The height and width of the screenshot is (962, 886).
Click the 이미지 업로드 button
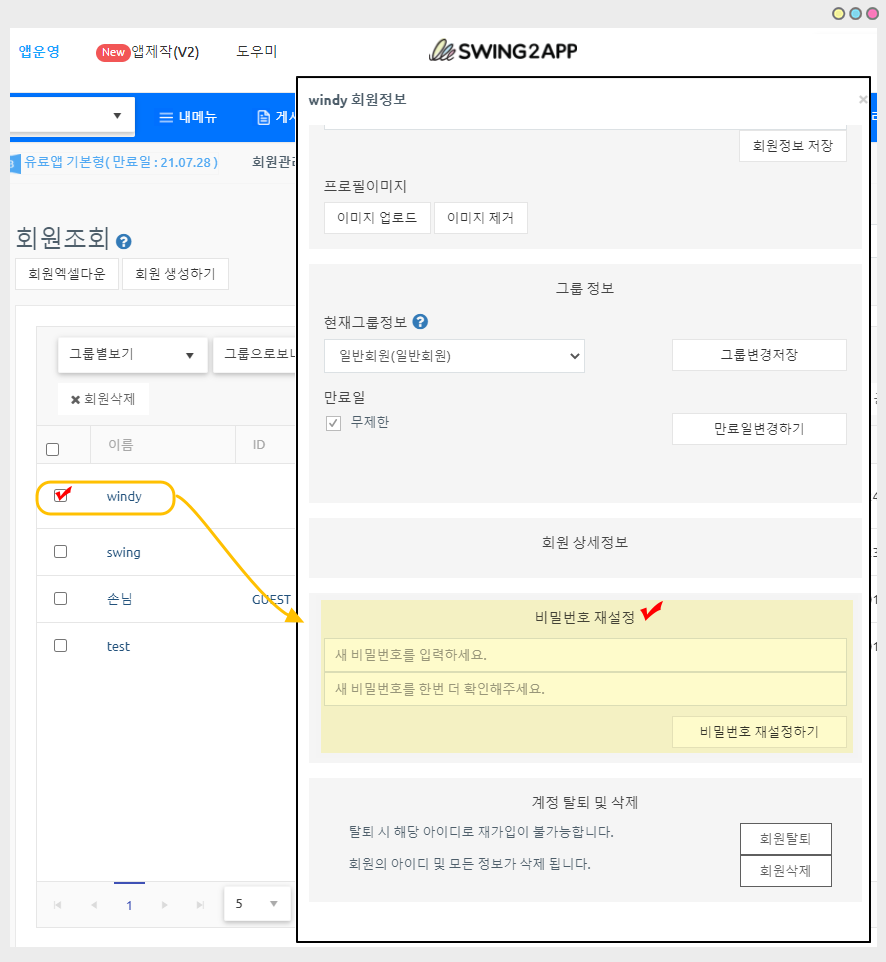[377, 218]
